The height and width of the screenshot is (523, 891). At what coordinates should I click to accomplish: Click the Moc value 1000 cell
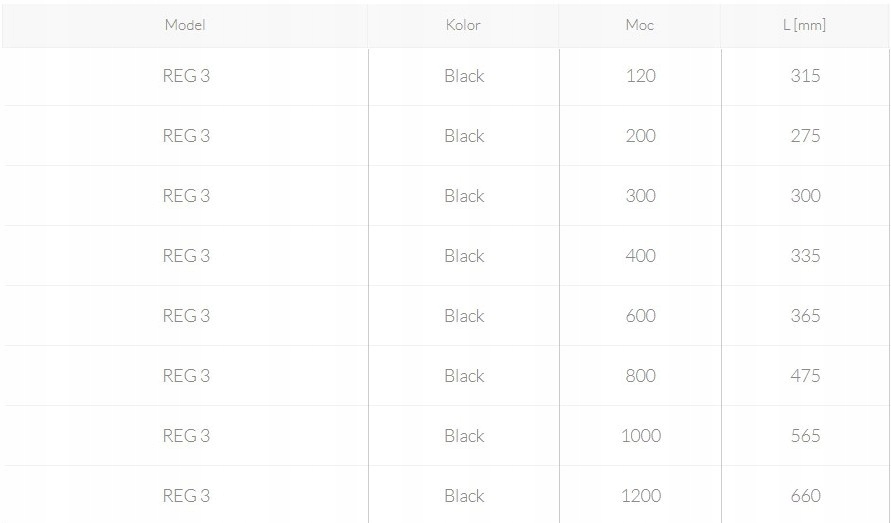640,436
